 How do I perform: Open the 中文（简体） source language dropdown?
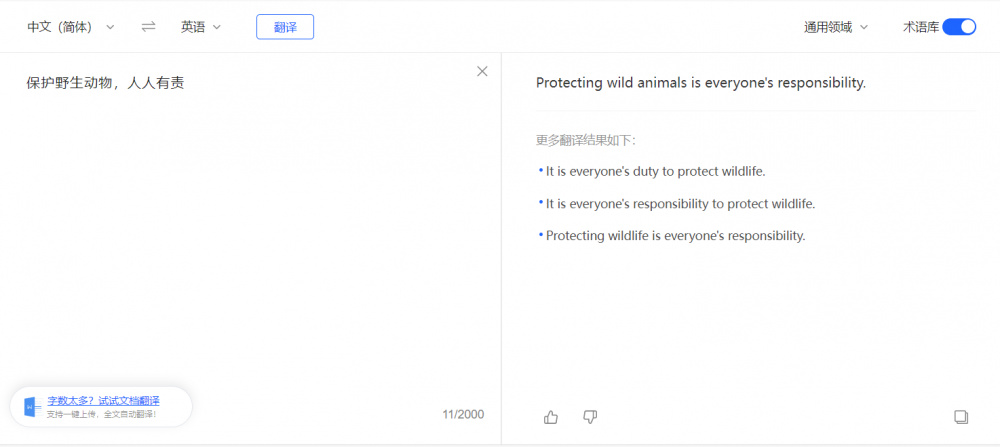coord(70,27)
